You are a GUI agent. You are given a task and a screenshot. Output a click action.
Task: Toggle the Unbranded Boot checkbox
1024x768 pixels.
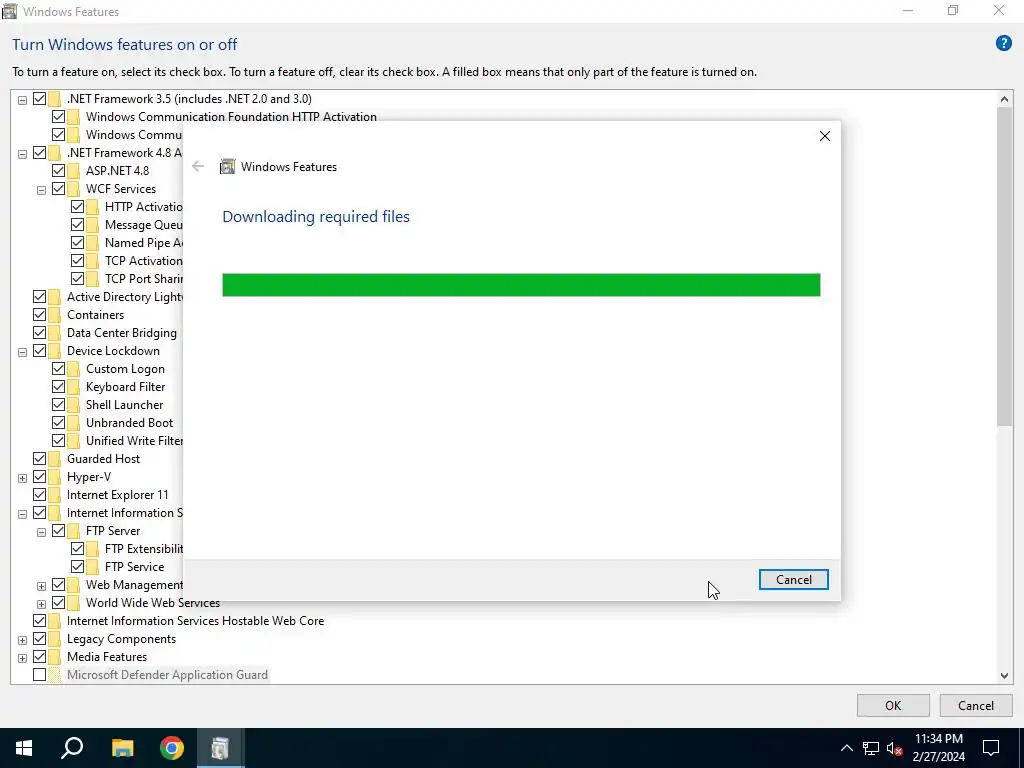pos(58,423)
